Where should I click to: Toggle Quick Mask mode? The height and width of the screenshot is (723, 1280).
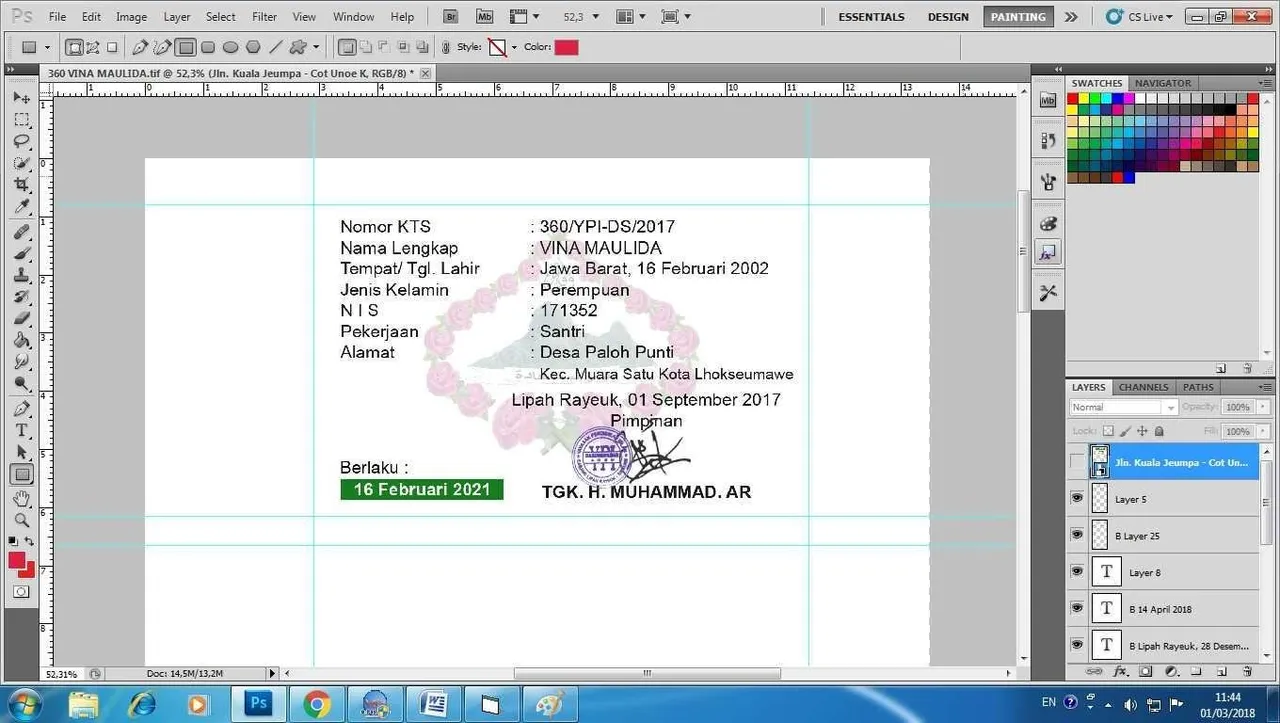pyautogui.click(x=21, y=591)
